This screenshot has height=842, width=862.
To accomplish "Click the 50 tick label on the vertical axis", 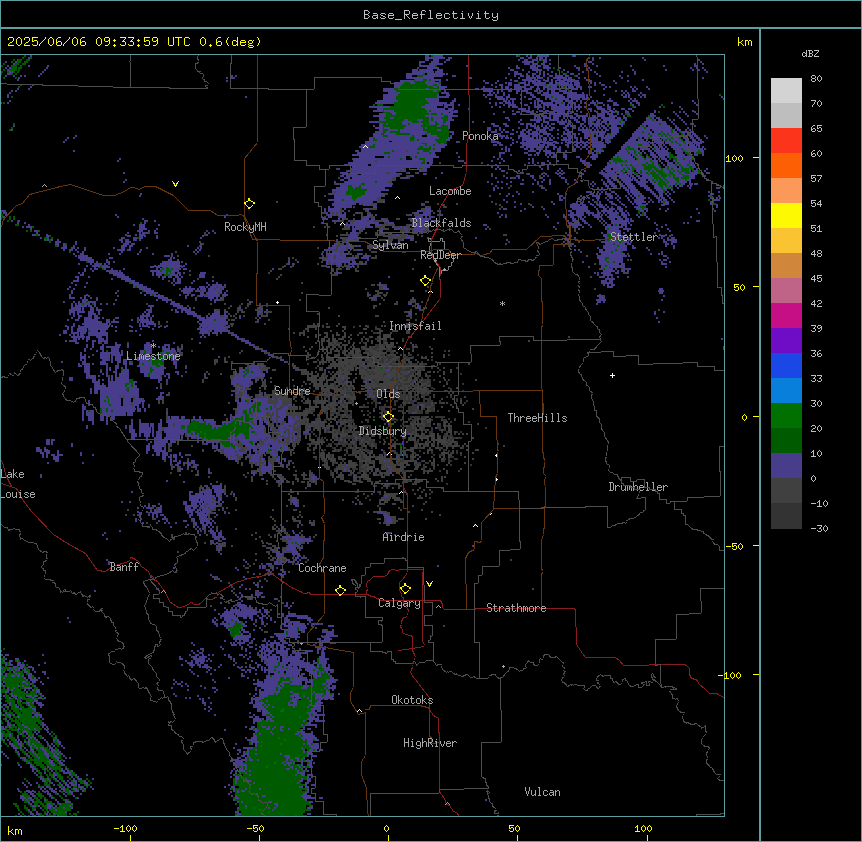I will coord(739,287).
